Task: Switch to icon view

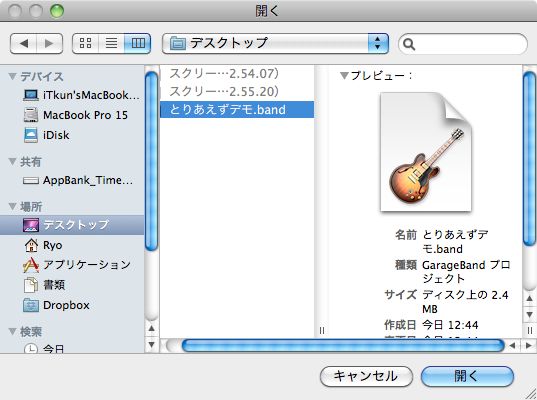Action: (x=85, y=43)
